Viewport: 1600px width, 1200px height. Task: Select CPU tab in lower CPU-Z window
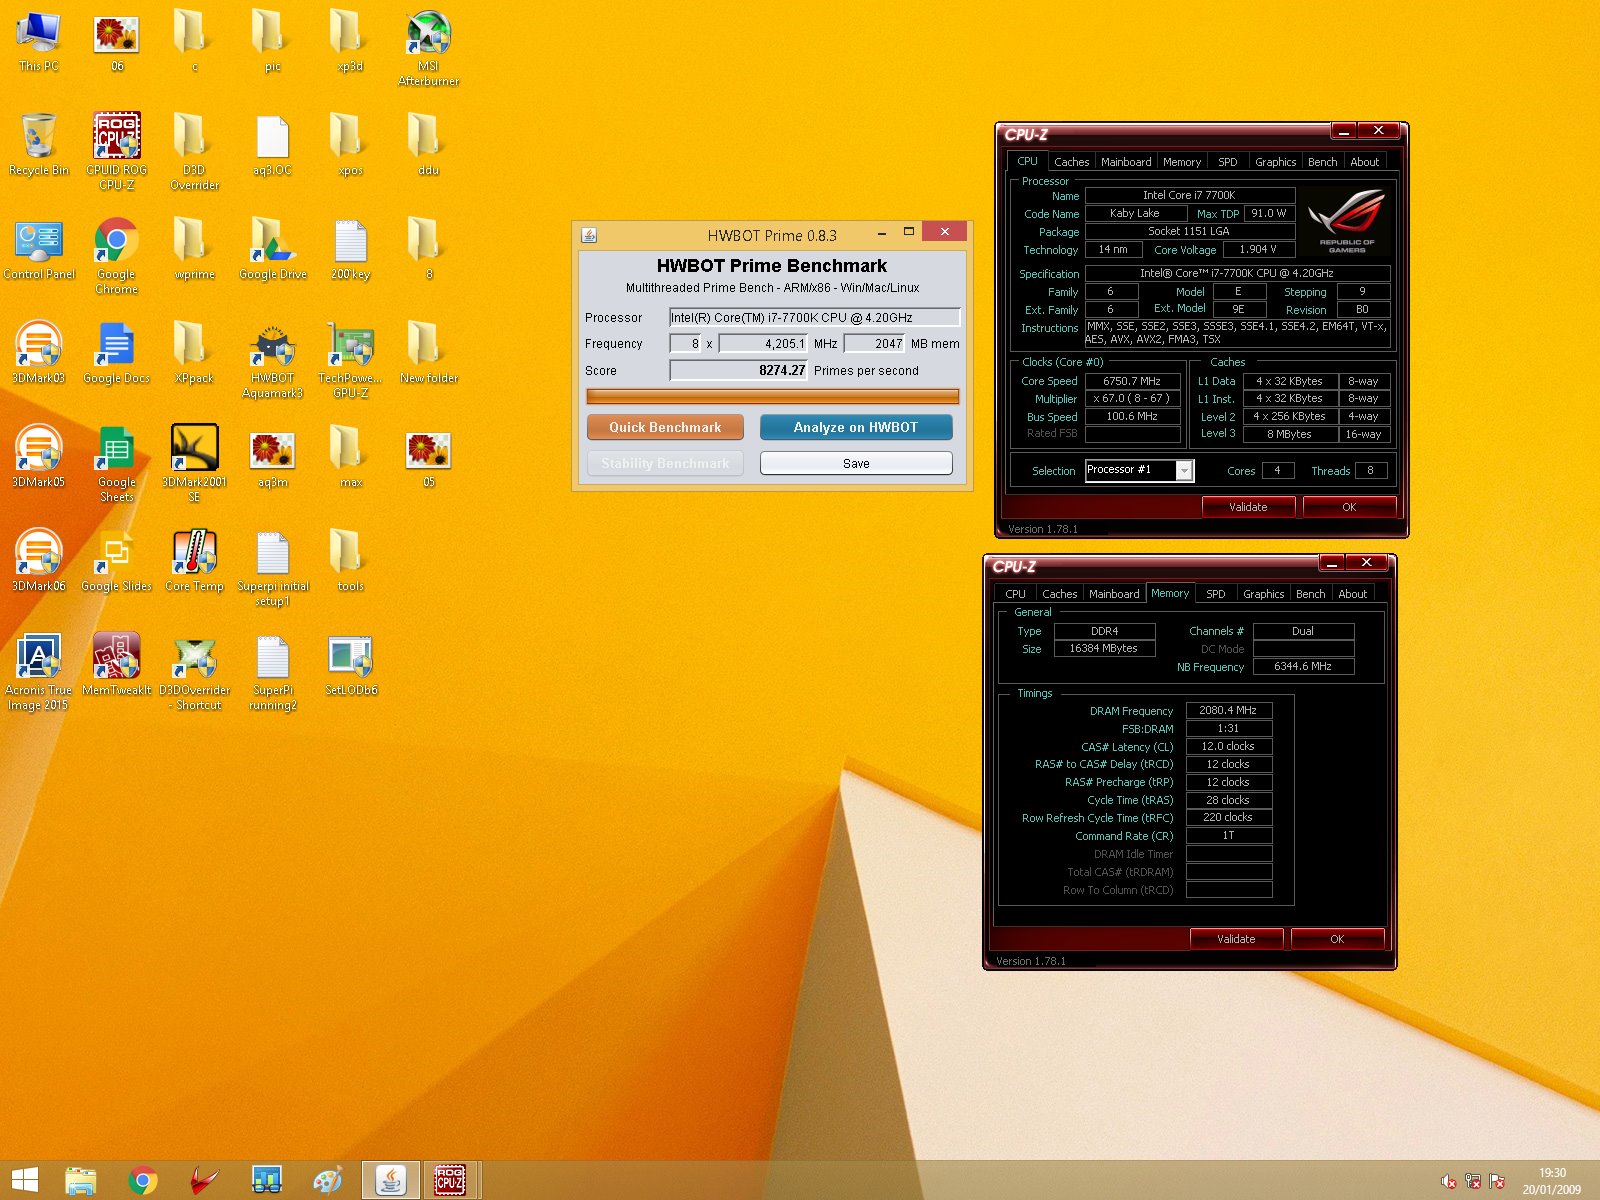[1015, 593]
